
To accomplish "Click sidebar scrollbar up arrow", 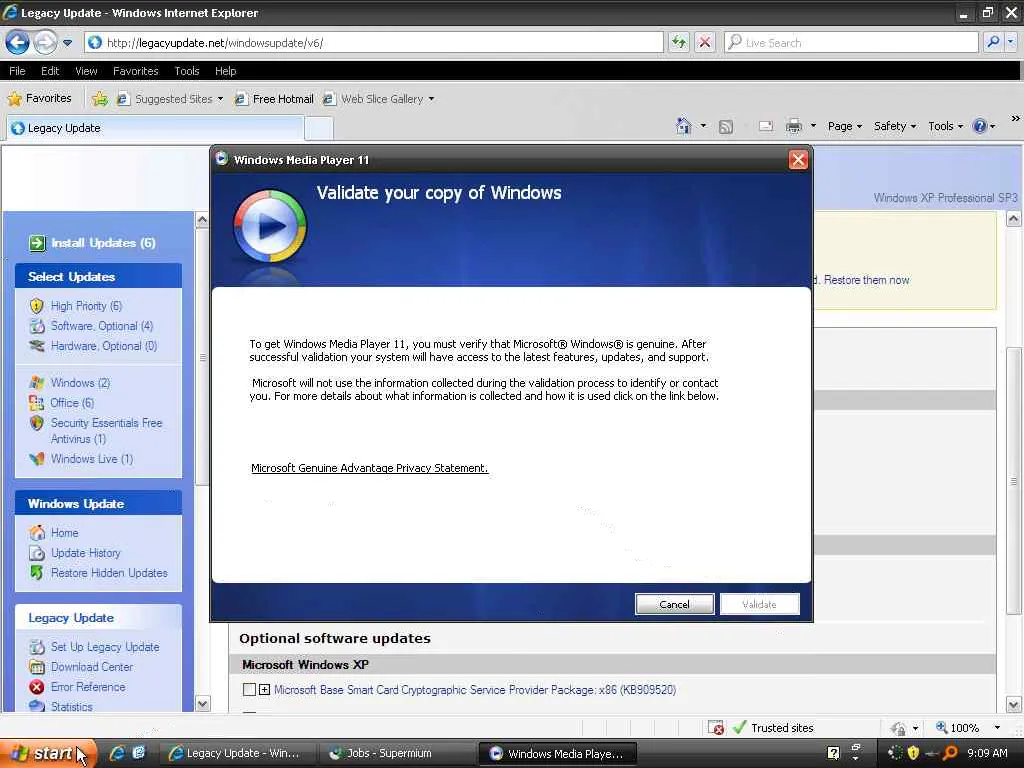I will coord(202,219).
